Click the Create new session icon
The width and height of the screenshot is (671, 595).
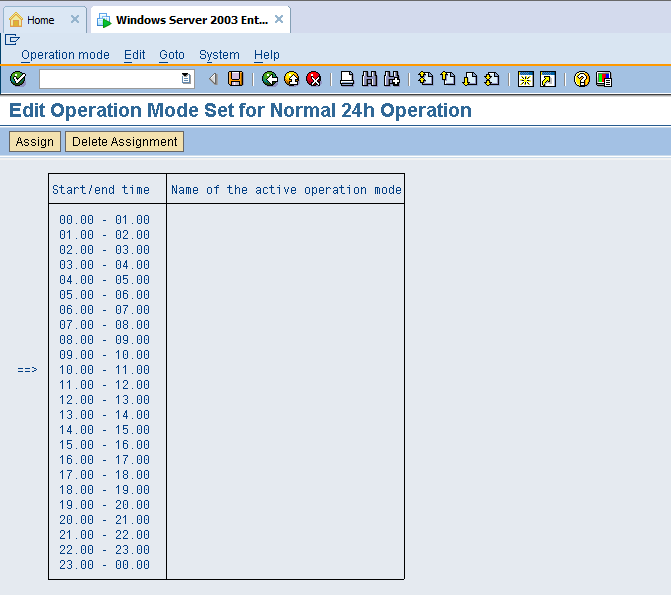click(x=525, y=79)
